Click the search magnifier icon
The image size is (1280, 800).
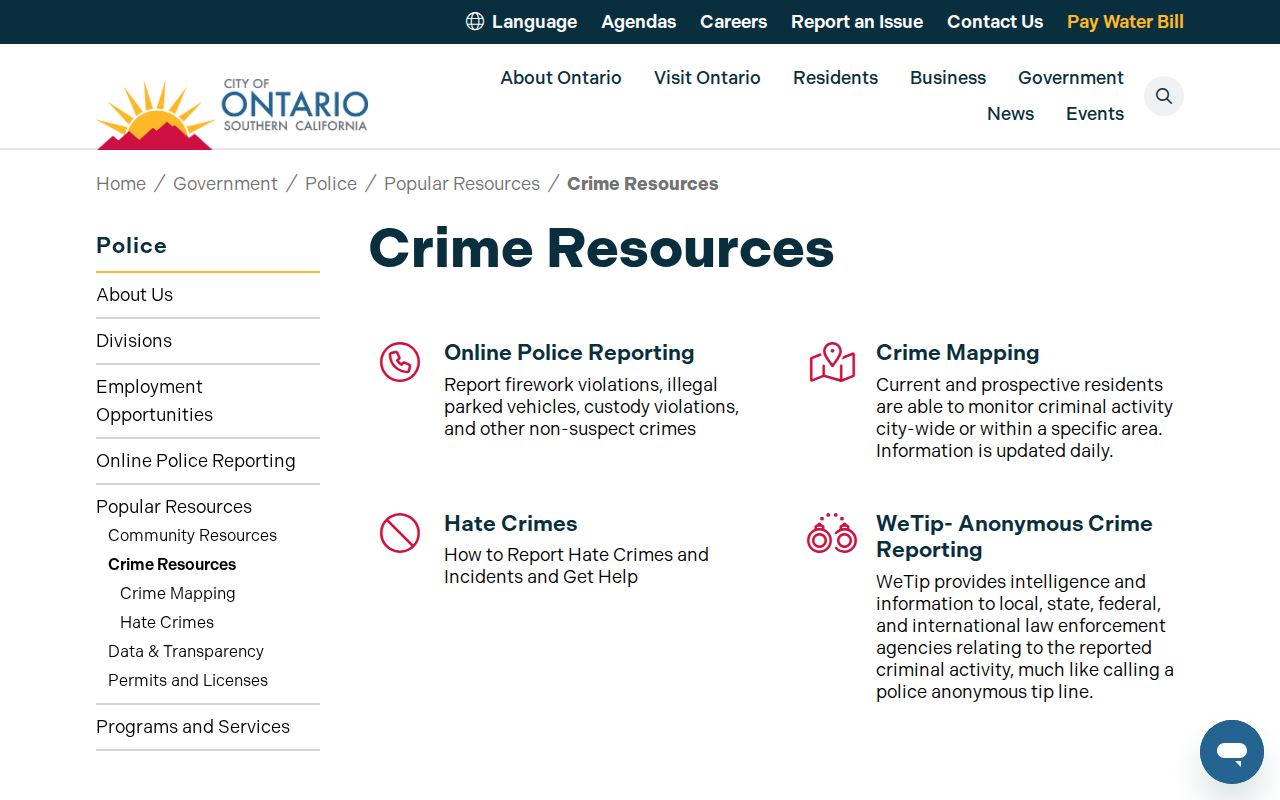1164,96
